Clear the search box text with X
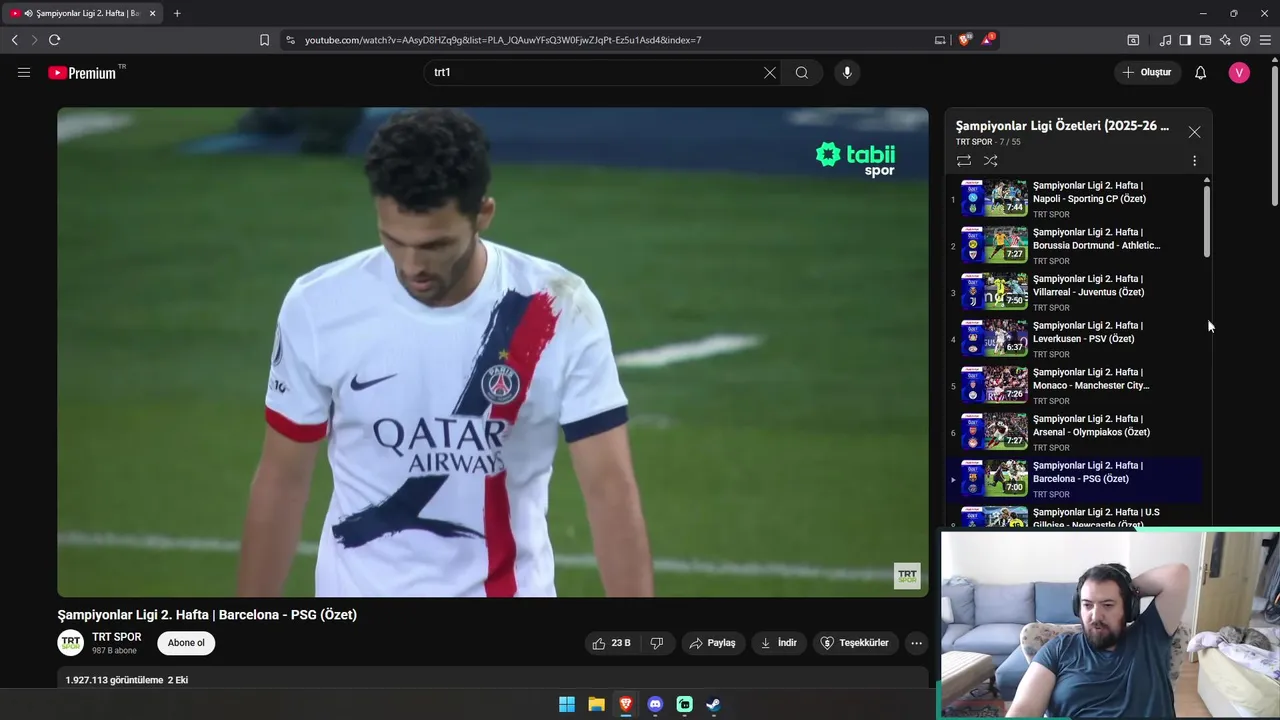 pyautogui.click(x=770, y=72)
